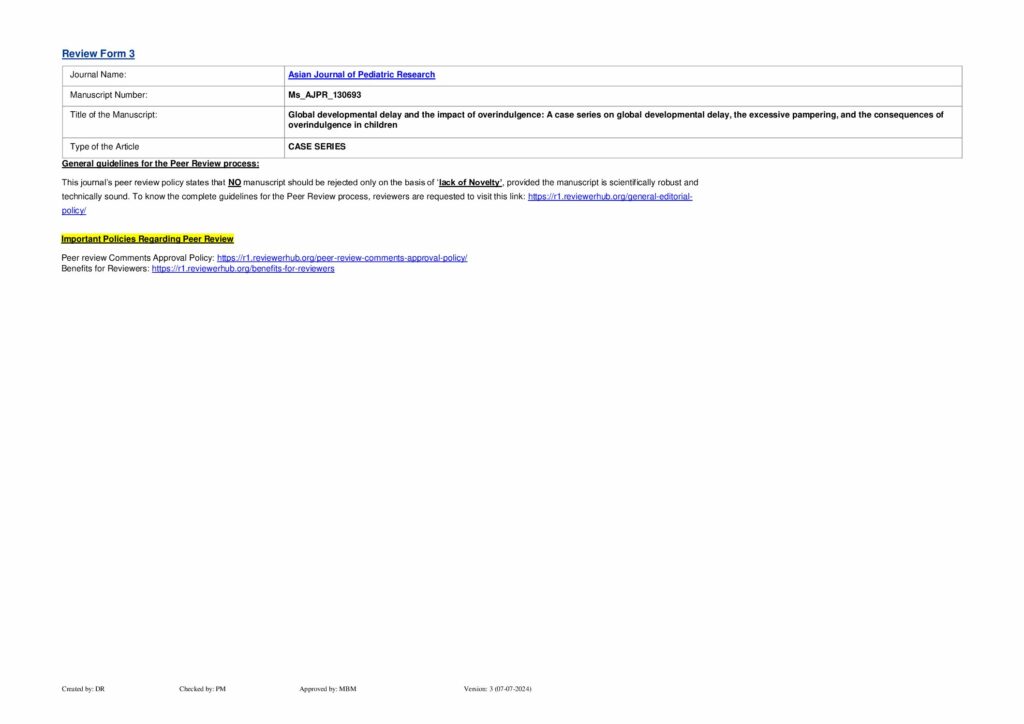Viewport: 1024px width, 724px height.
Task: Click 'Checked by: PM' in the footer
Action: point(202,689)
